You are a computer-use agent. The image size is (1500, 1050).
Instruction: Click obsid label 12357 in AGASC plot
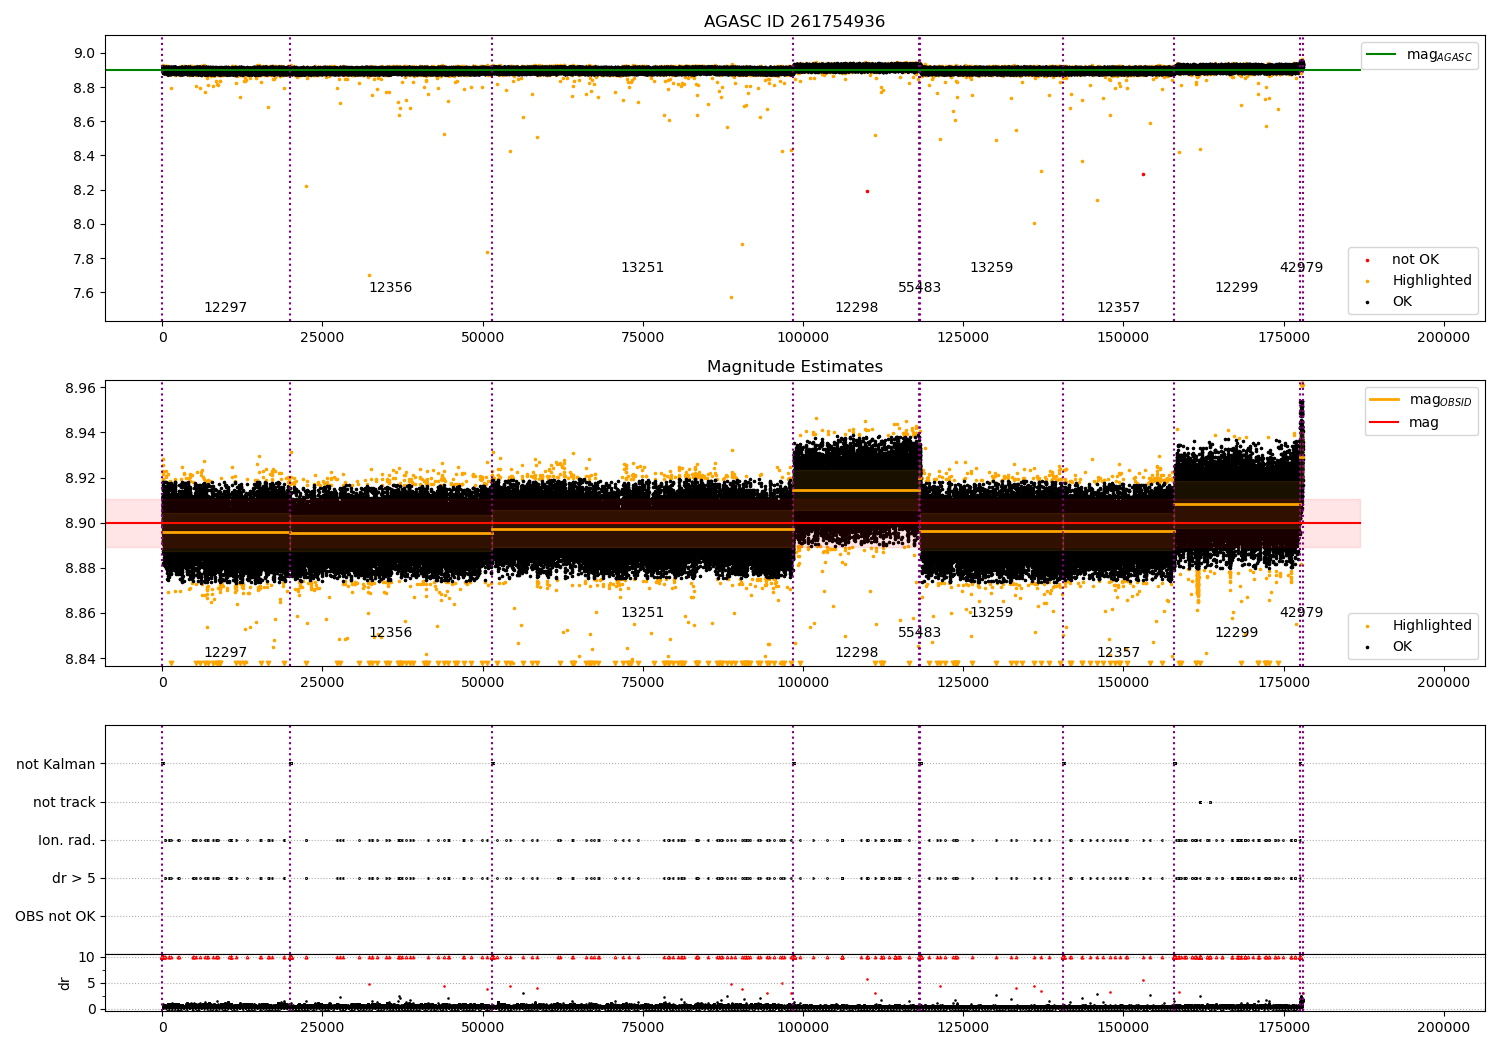[1118, 308]
